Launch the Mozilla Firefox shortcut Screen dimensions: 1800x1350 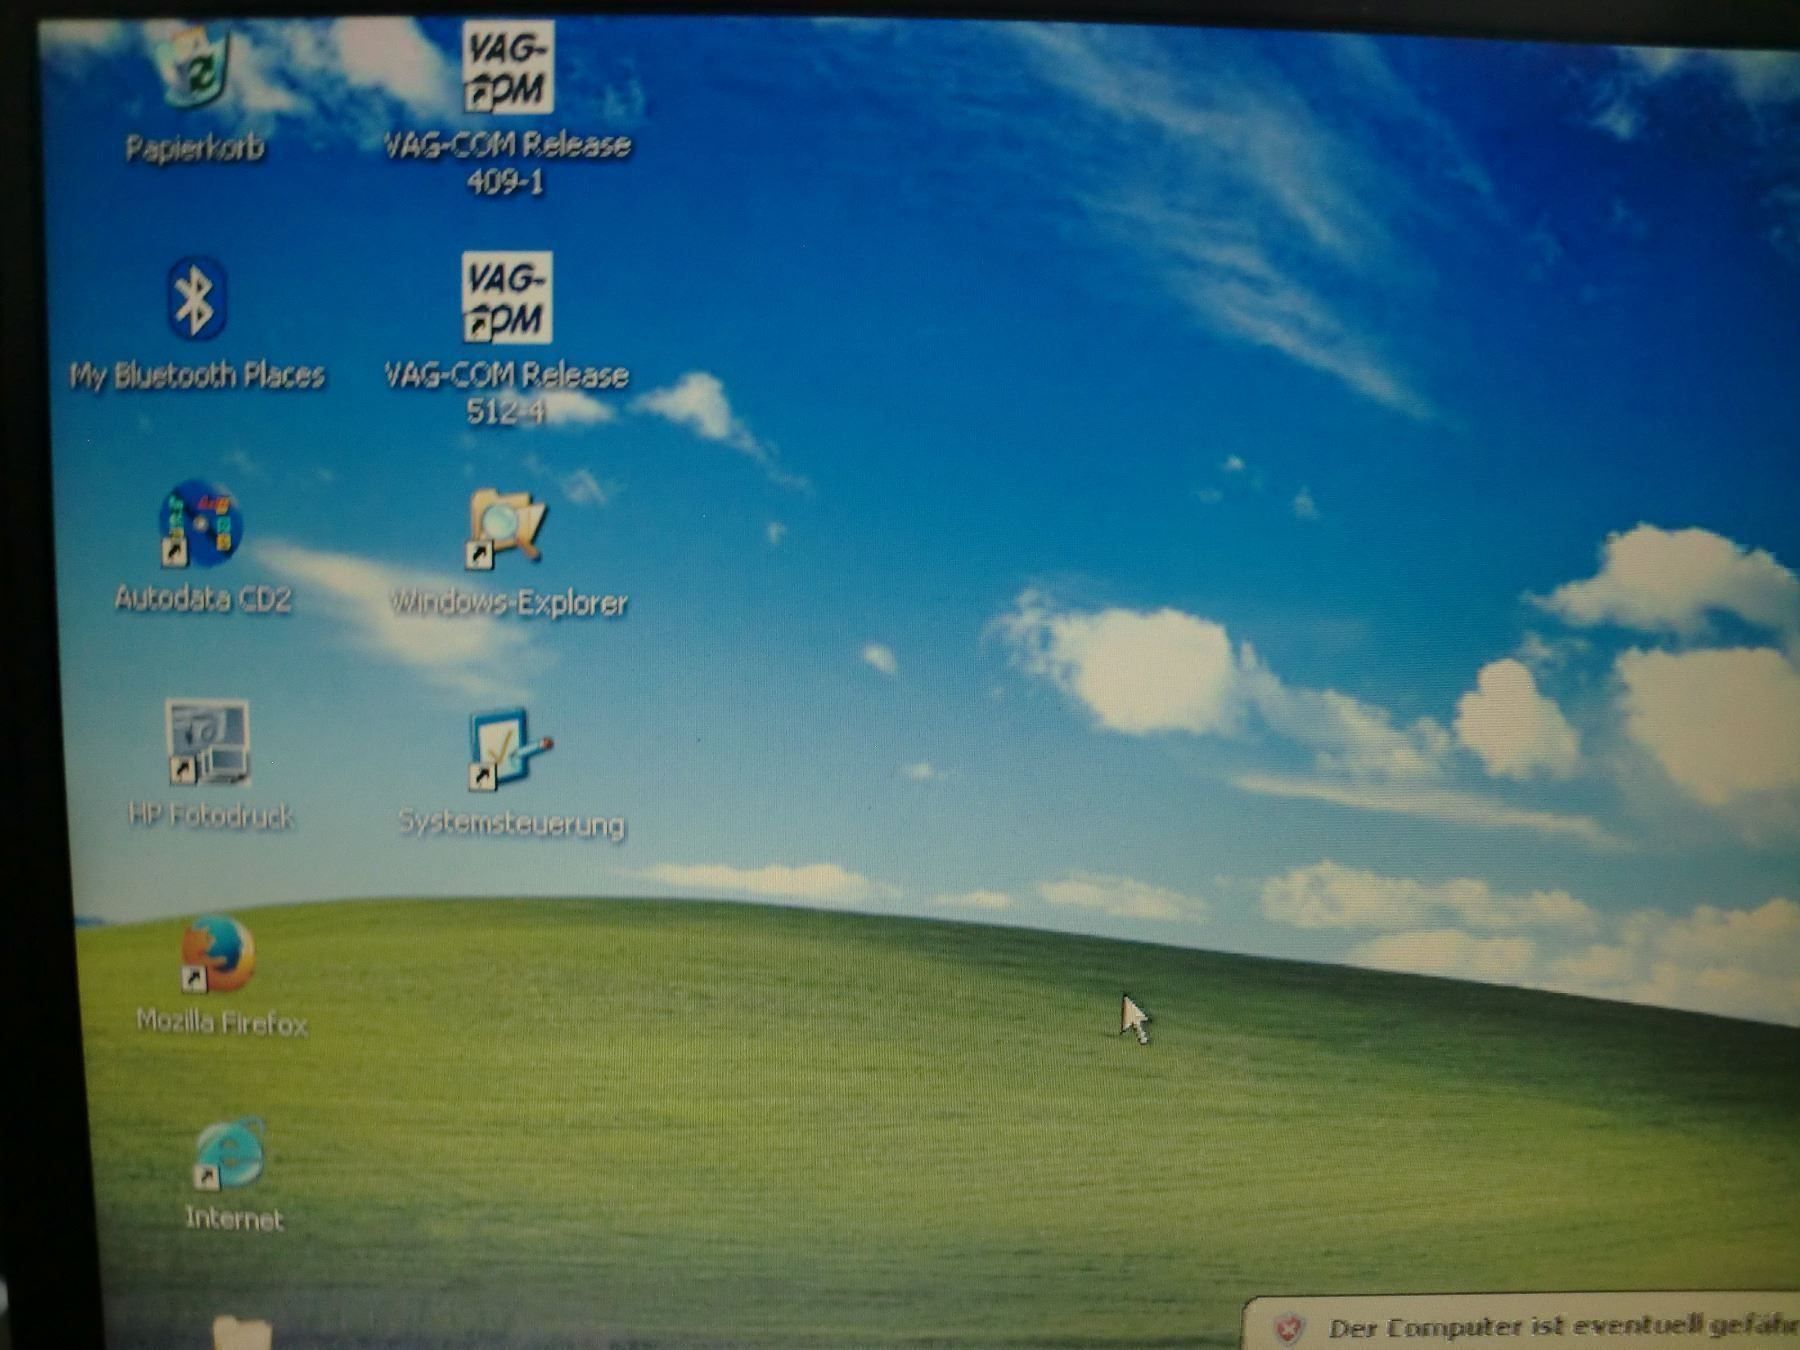(x=217, y=955)
